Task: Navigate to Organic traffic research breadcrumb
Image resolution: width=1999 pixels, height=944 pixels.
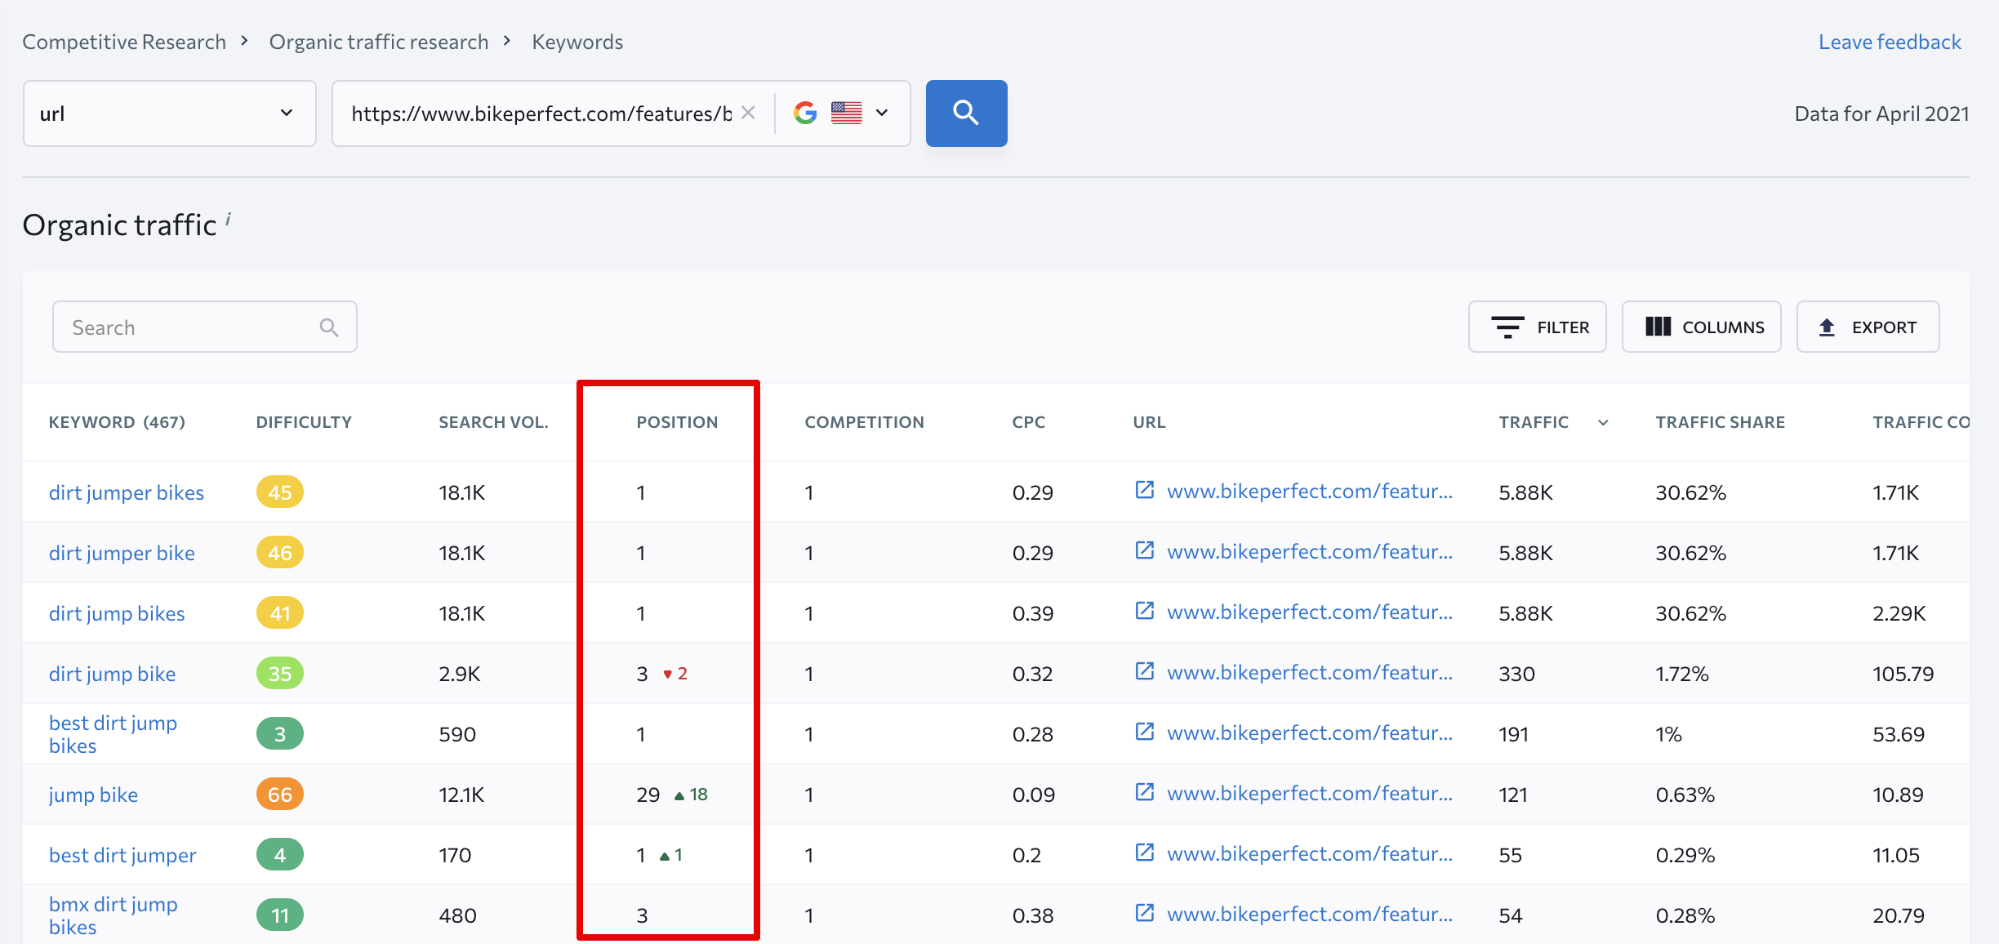Action: [x=378, y=42]
